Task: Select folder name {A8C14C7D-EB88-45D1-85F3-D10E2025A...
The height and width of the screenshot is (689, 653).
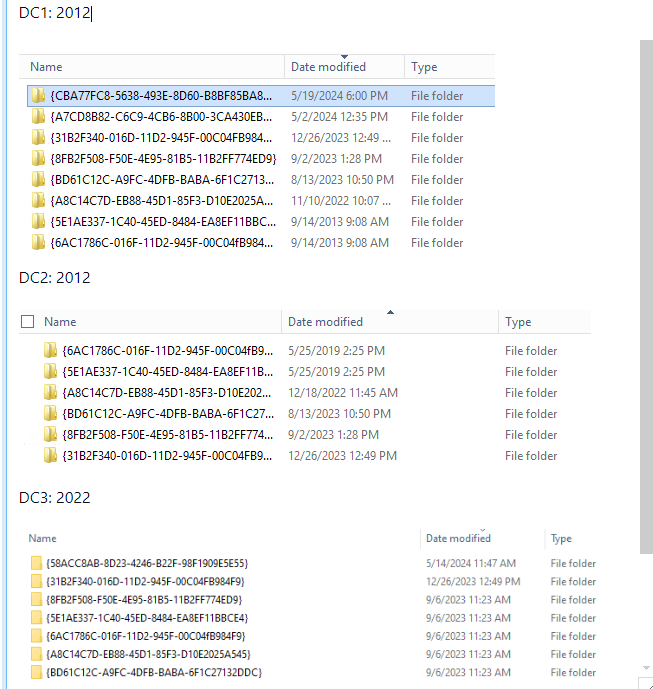Action: click(161, 201)
